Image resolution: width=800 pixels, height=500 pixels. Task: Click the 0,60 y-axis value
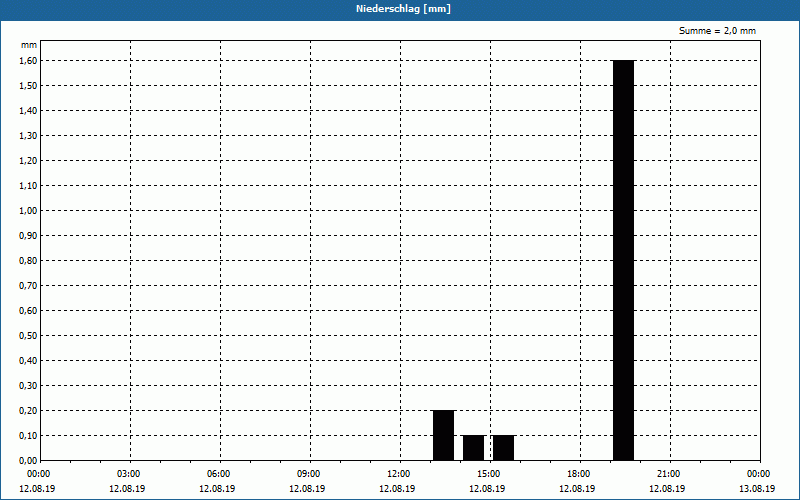point(28,310)
